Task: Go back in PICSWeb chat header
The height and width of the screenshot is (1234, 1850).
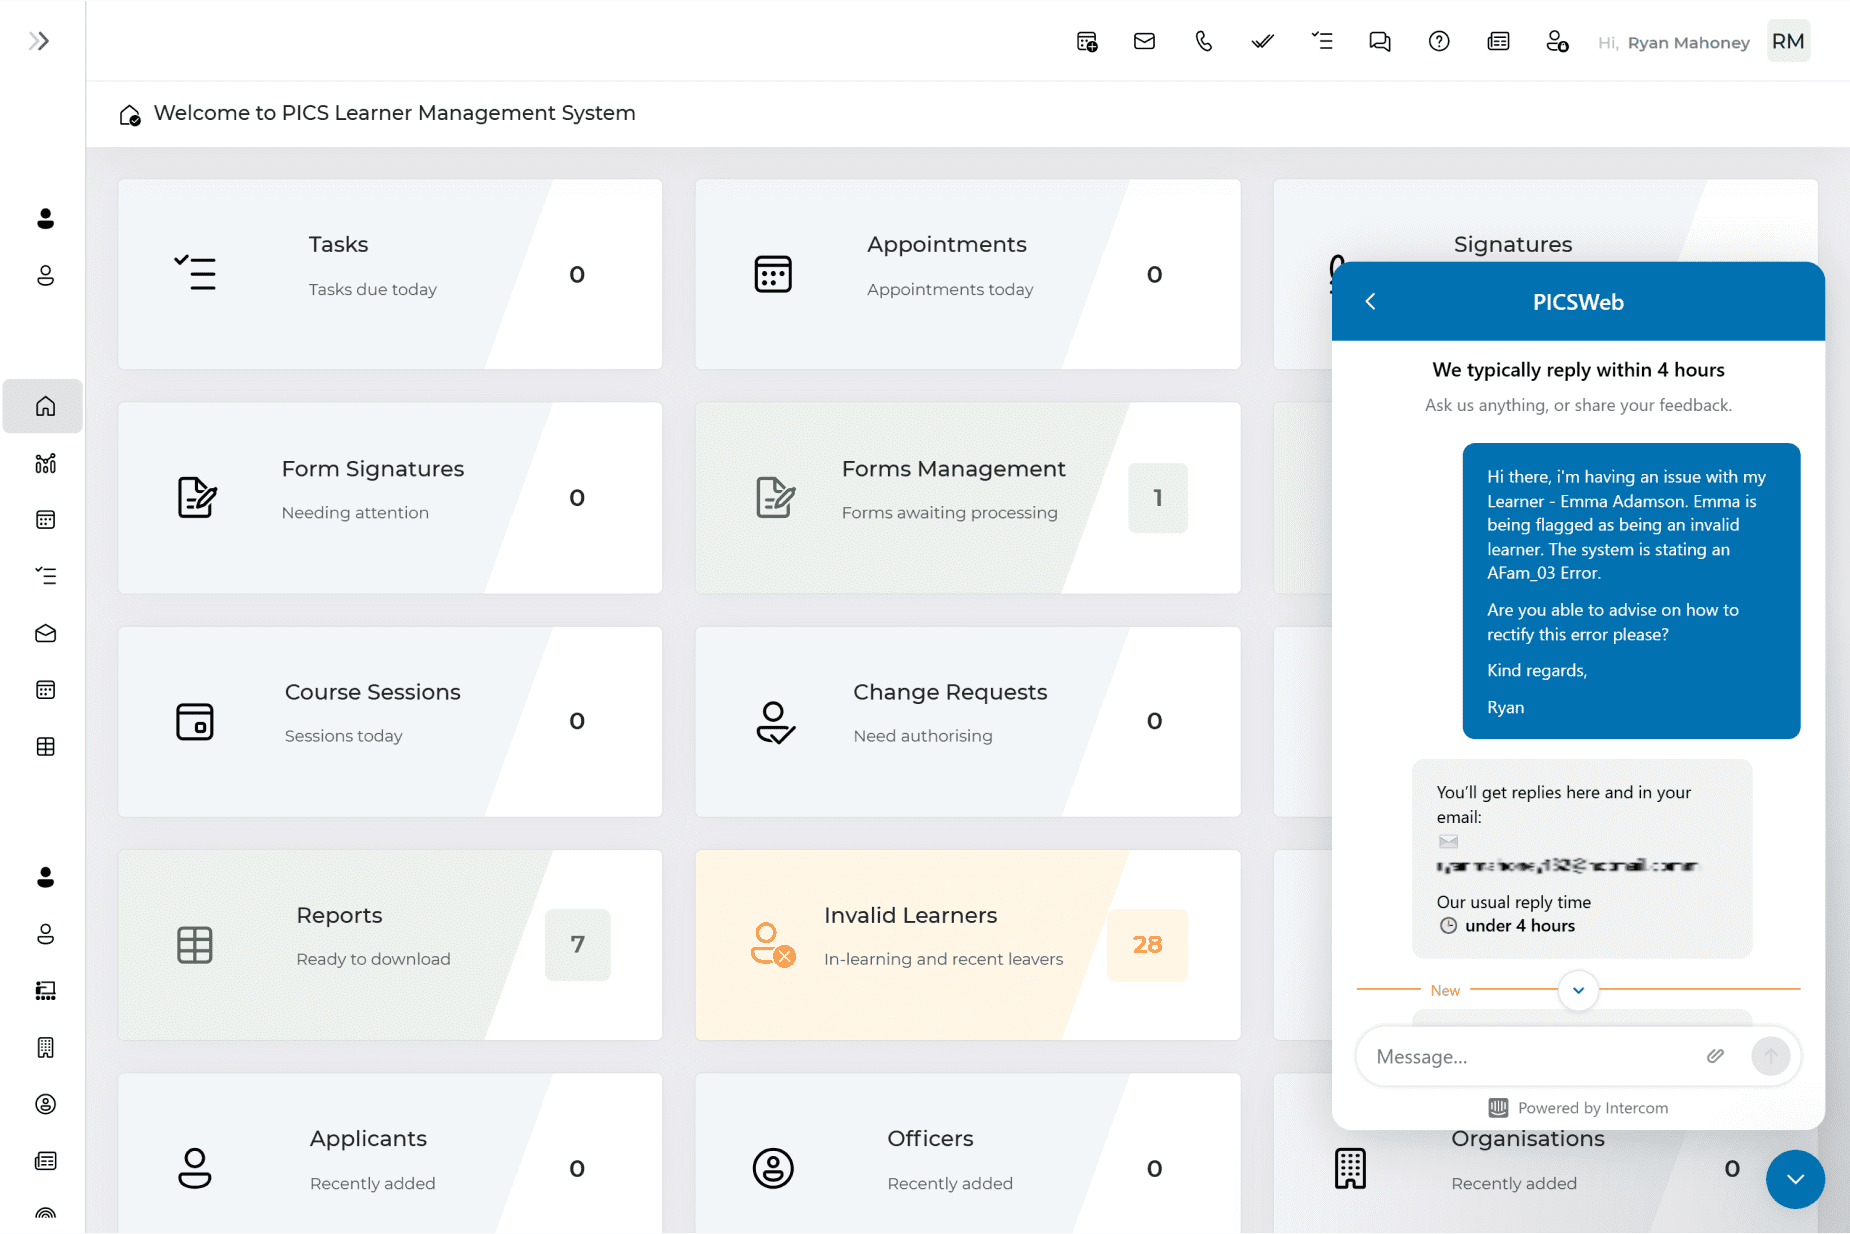Action: click(x=1370, y=301)
